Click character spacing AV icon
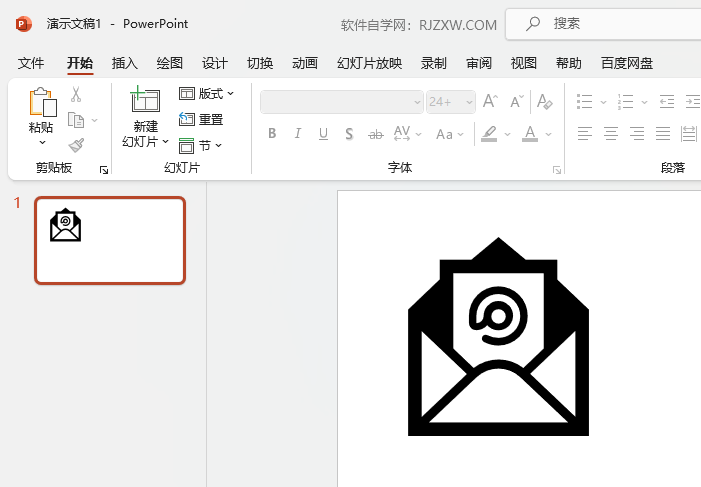 402,133
